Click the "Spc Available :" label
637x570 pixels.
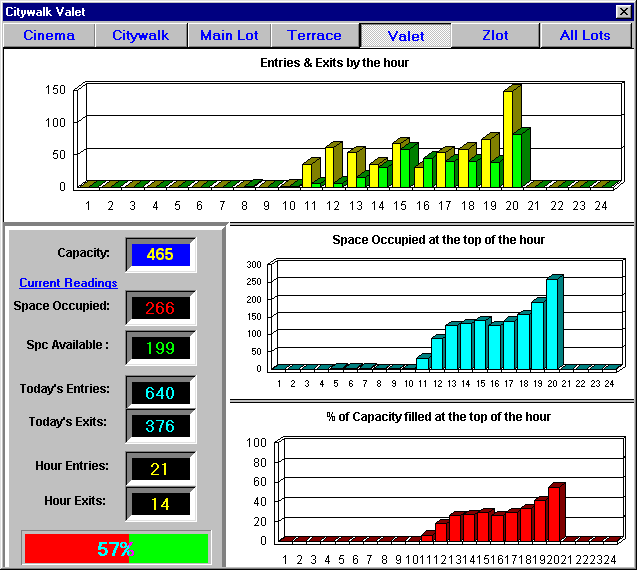67,345
